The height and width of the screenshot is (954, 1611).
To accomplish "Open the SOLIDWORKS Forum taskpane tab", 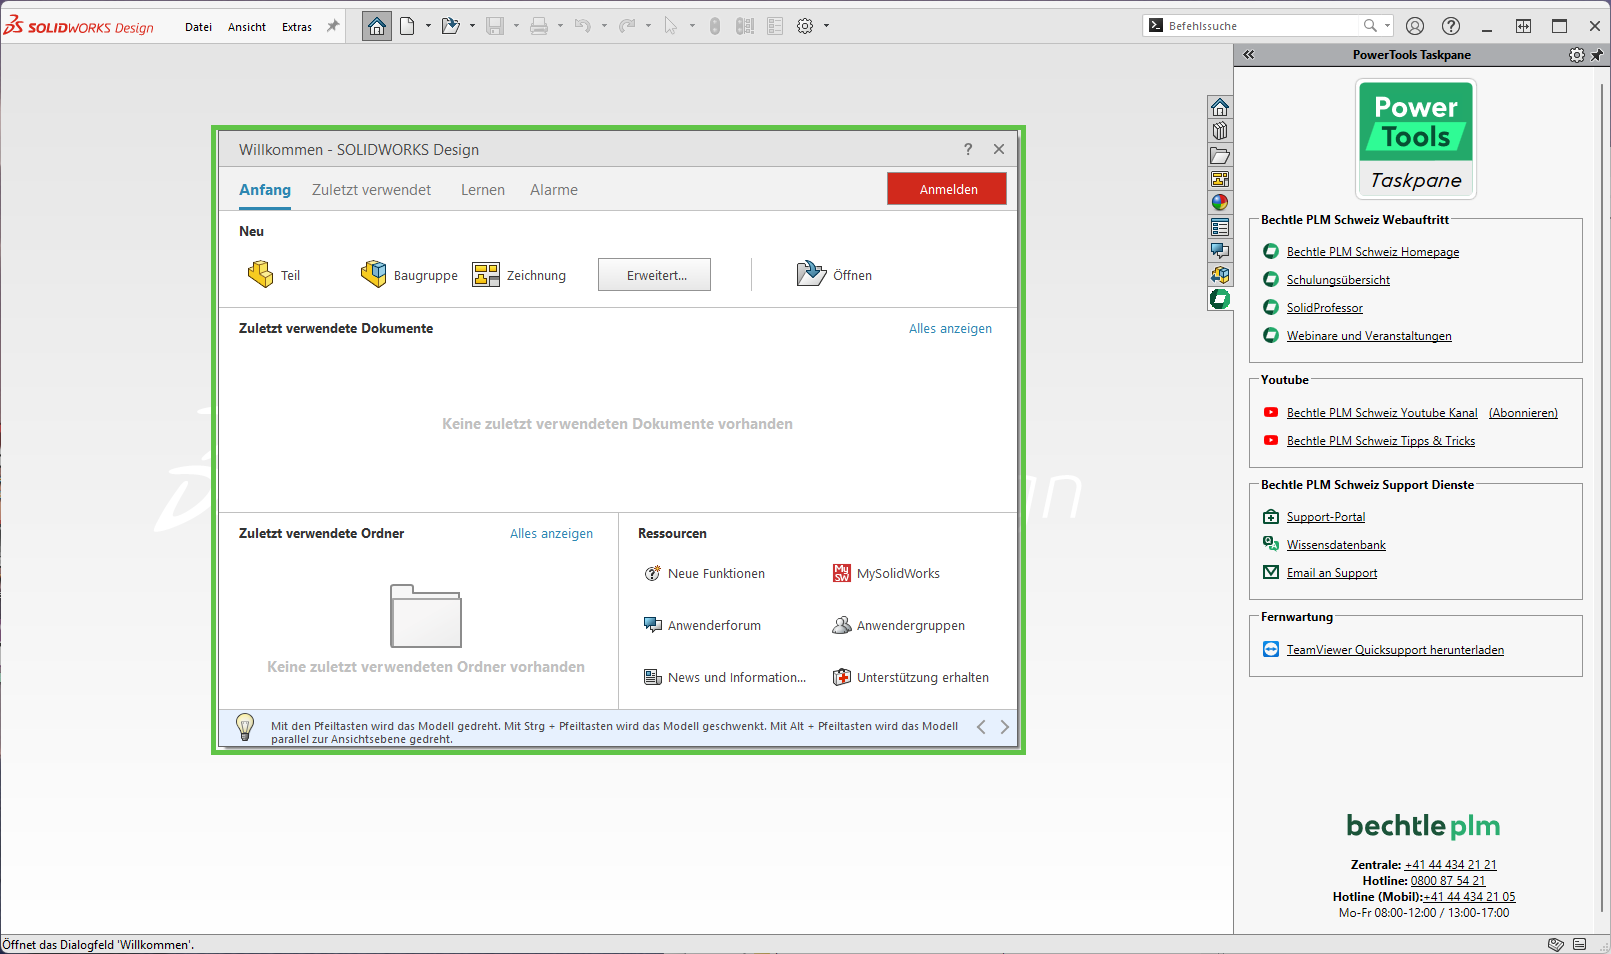I will click(1220, 251).
